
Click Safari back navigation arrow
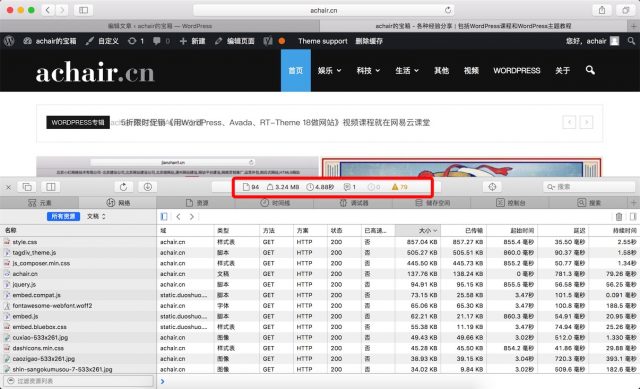(48, 10)
